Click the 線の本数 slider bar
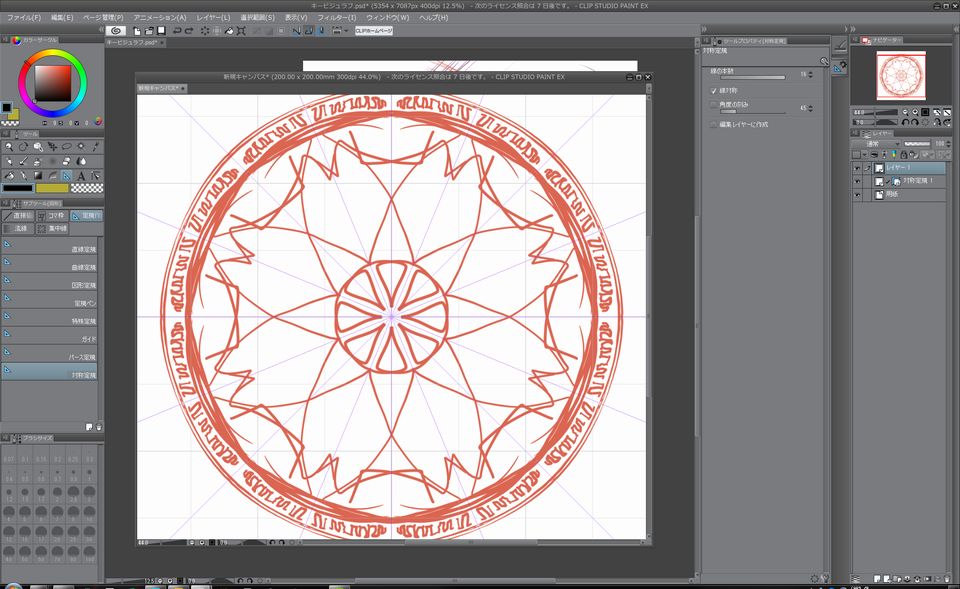The image size is (960, 589). 752,78
